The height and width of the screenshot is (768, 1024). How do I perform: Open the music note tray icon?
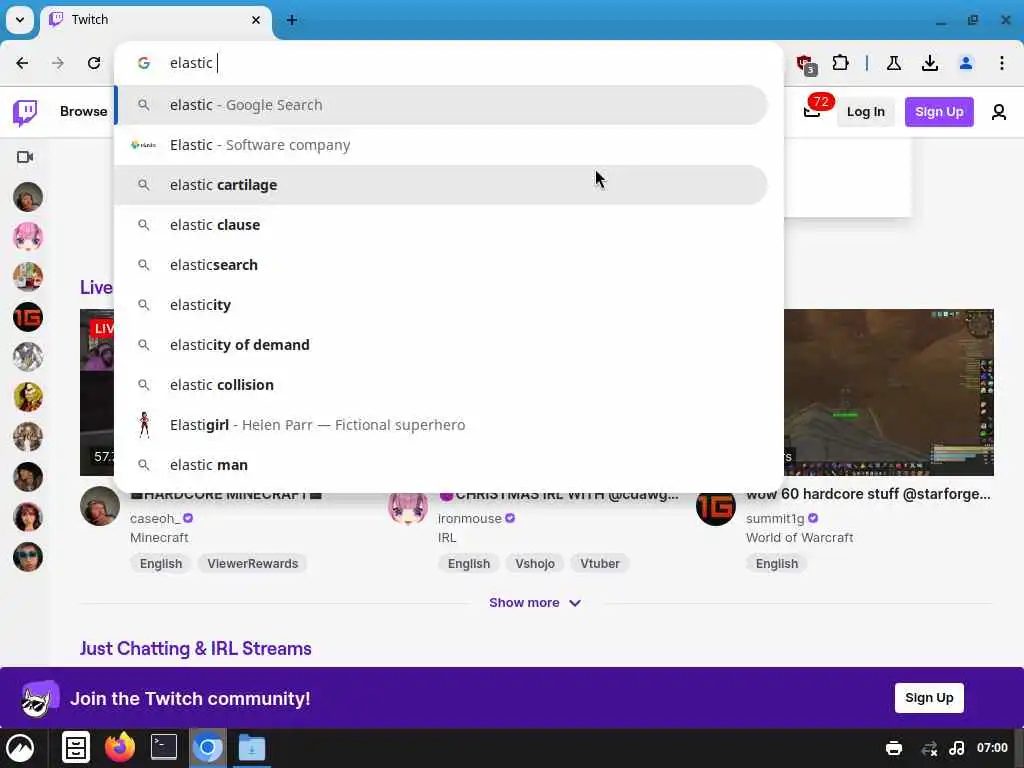[957, 748]
